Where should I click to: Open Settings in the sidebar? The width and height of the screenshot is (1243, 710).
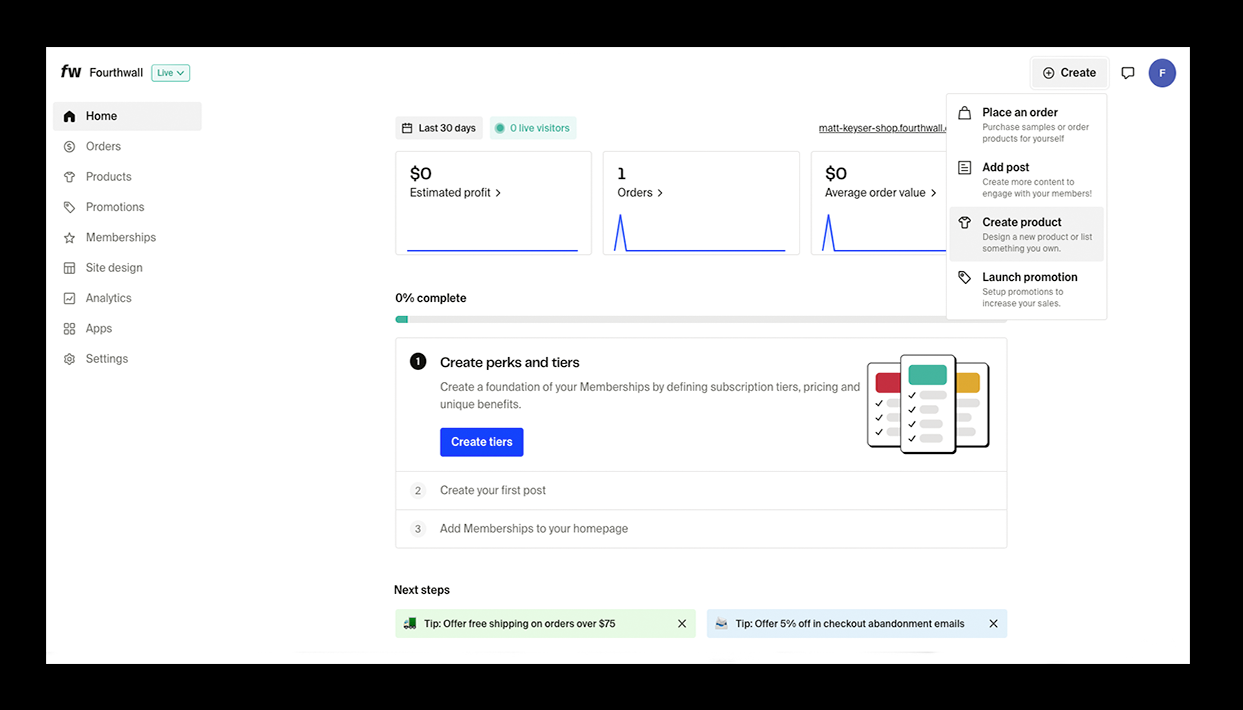(106, 359)
